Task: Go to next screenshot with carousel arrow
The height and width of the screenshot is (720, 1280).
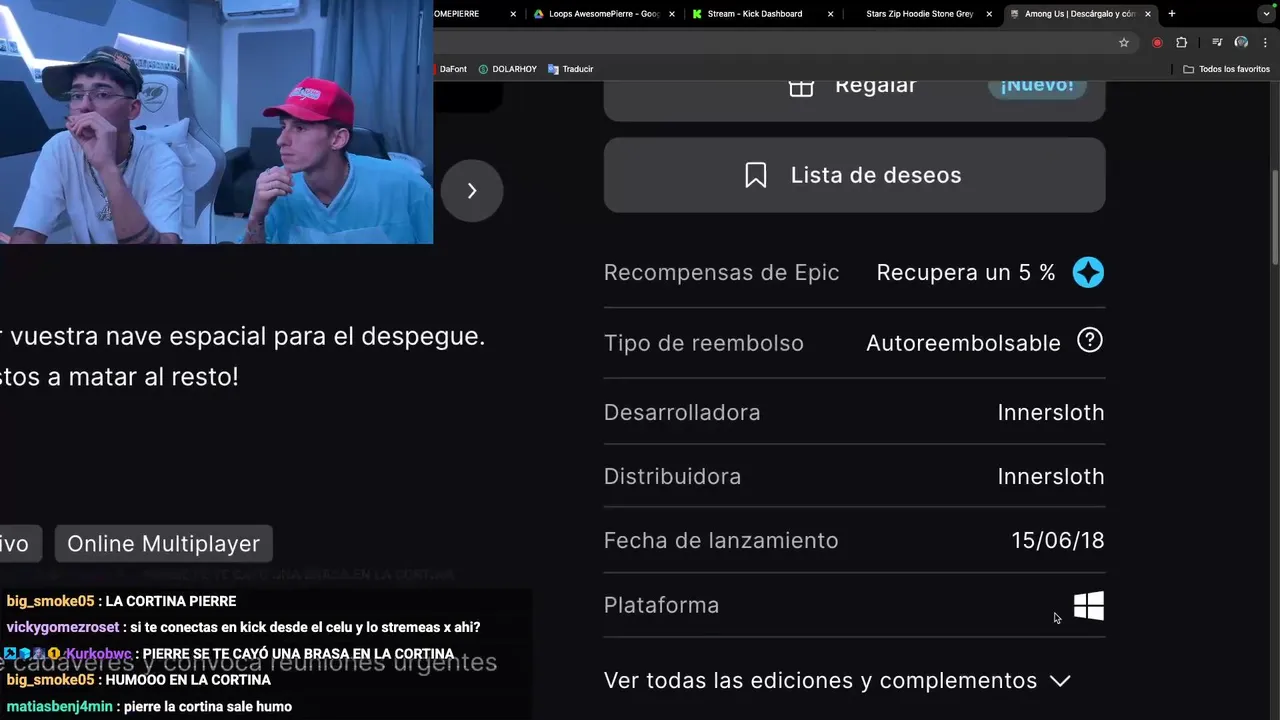Action: click(472, 190)
